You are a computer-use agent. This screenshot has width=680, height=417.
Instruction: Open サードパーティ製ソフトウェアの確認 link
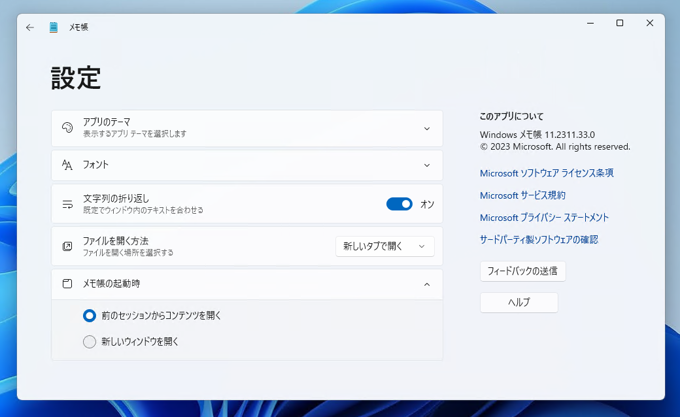tap(539, 240)
